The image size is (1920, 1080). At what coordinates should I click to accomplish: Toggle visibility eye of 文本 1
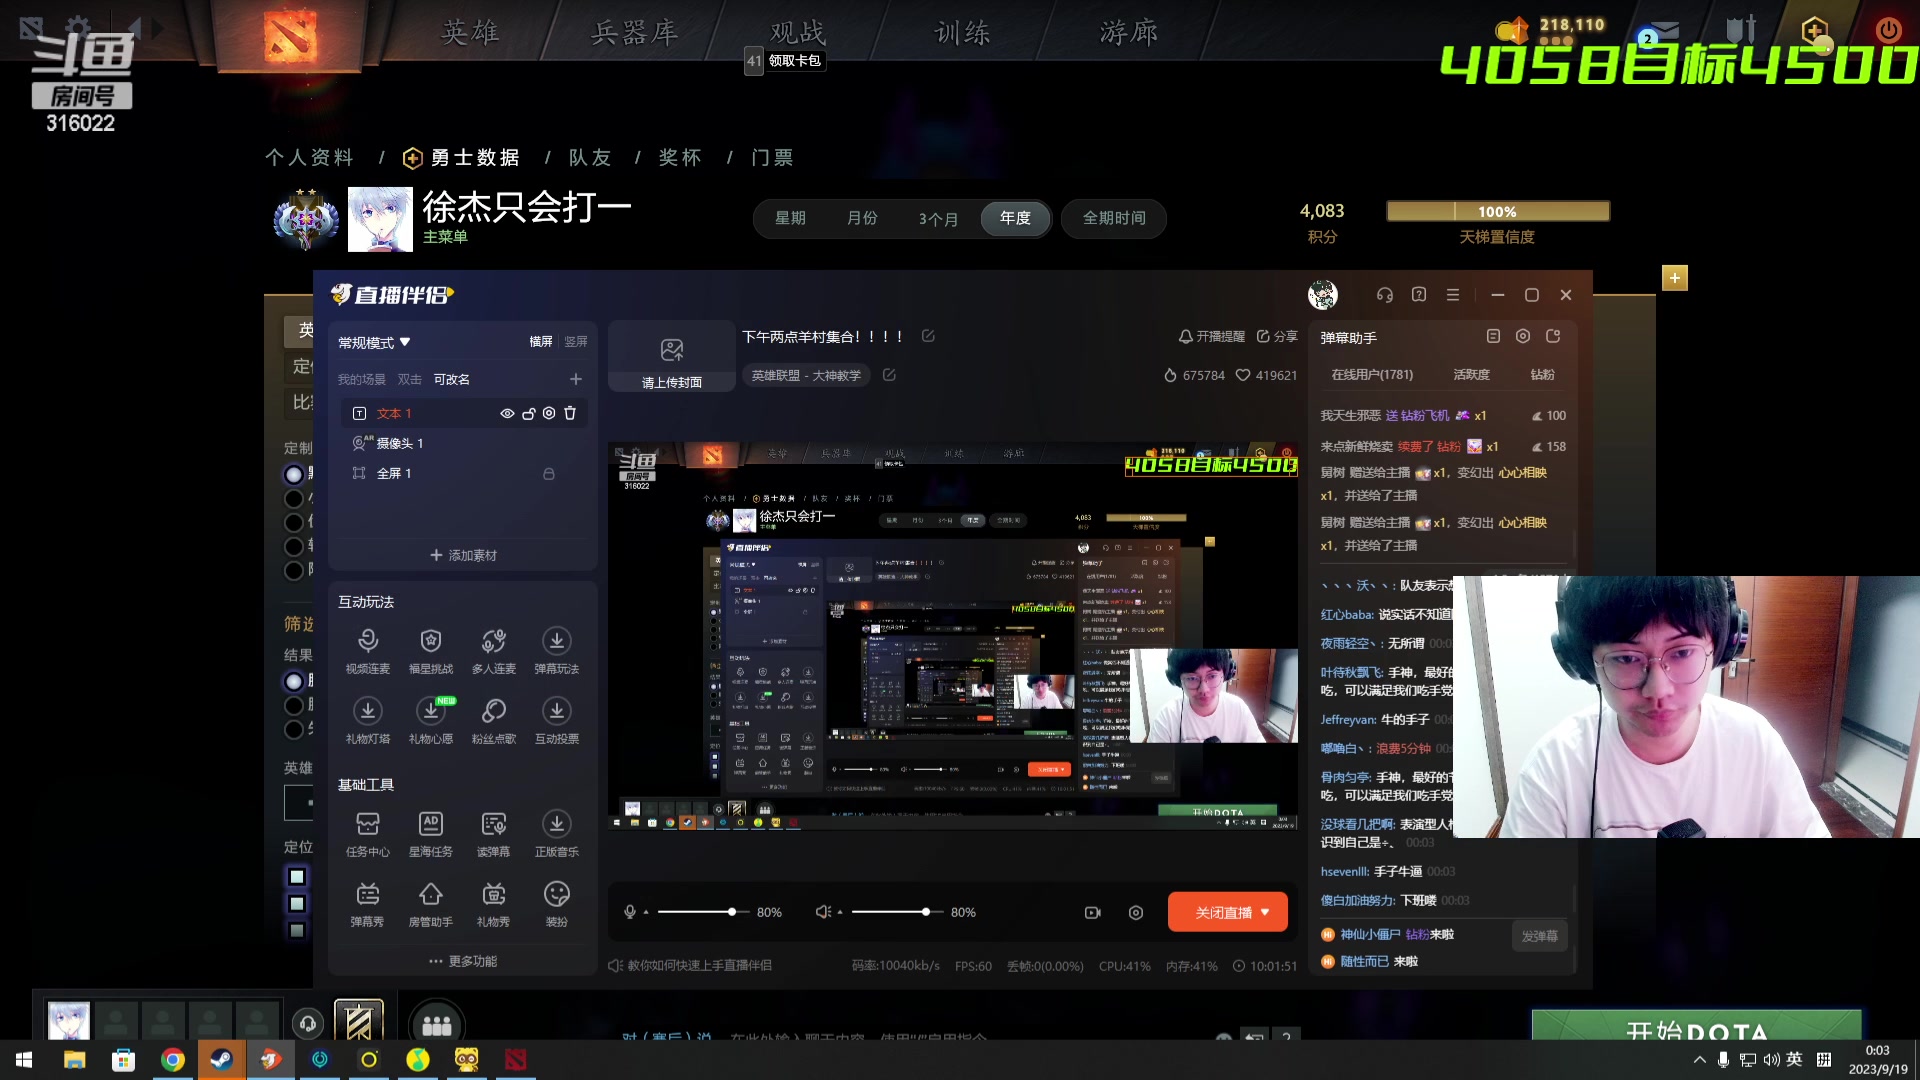coord(507,413)
